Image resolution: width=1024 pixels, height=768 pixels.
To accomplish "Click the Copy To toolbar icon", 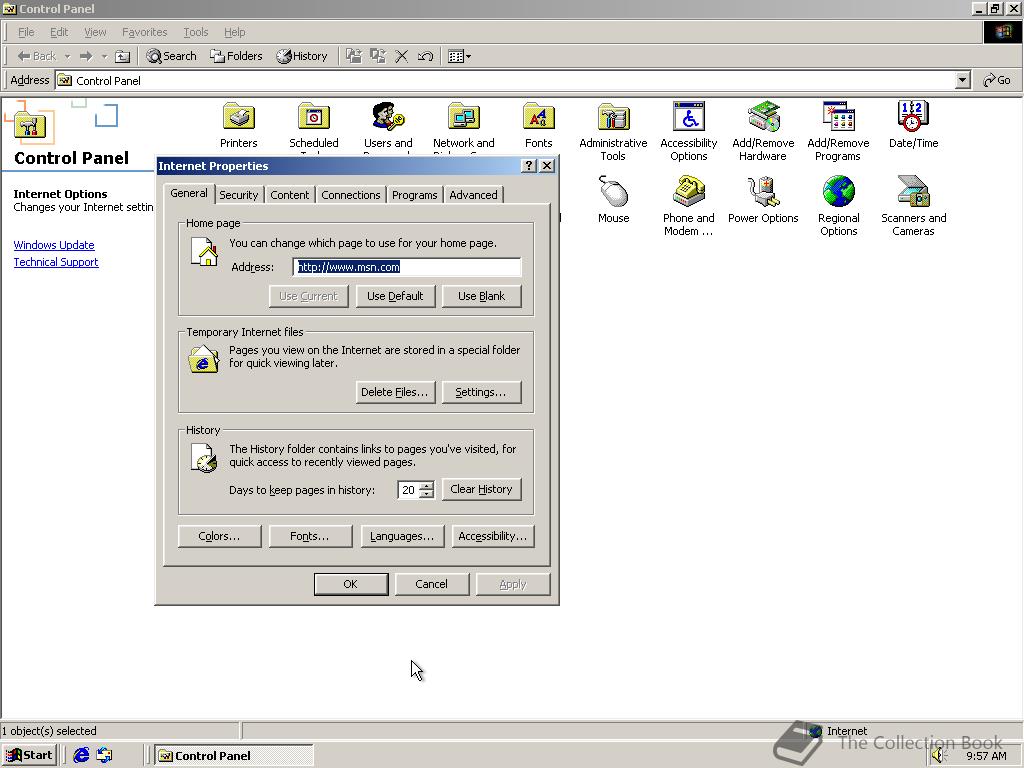I will pos(377,56).
